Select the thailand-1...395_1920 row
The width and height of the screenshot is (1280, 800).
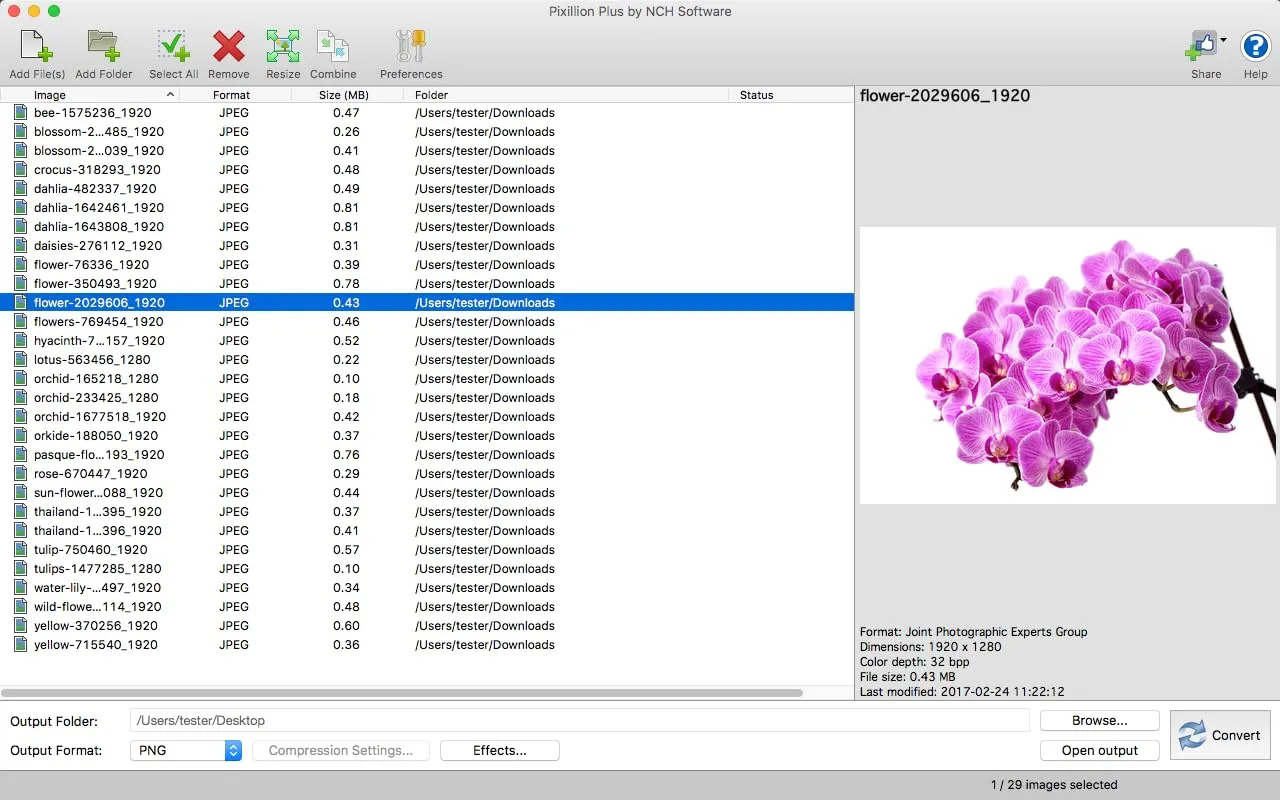tap(427, 512)
